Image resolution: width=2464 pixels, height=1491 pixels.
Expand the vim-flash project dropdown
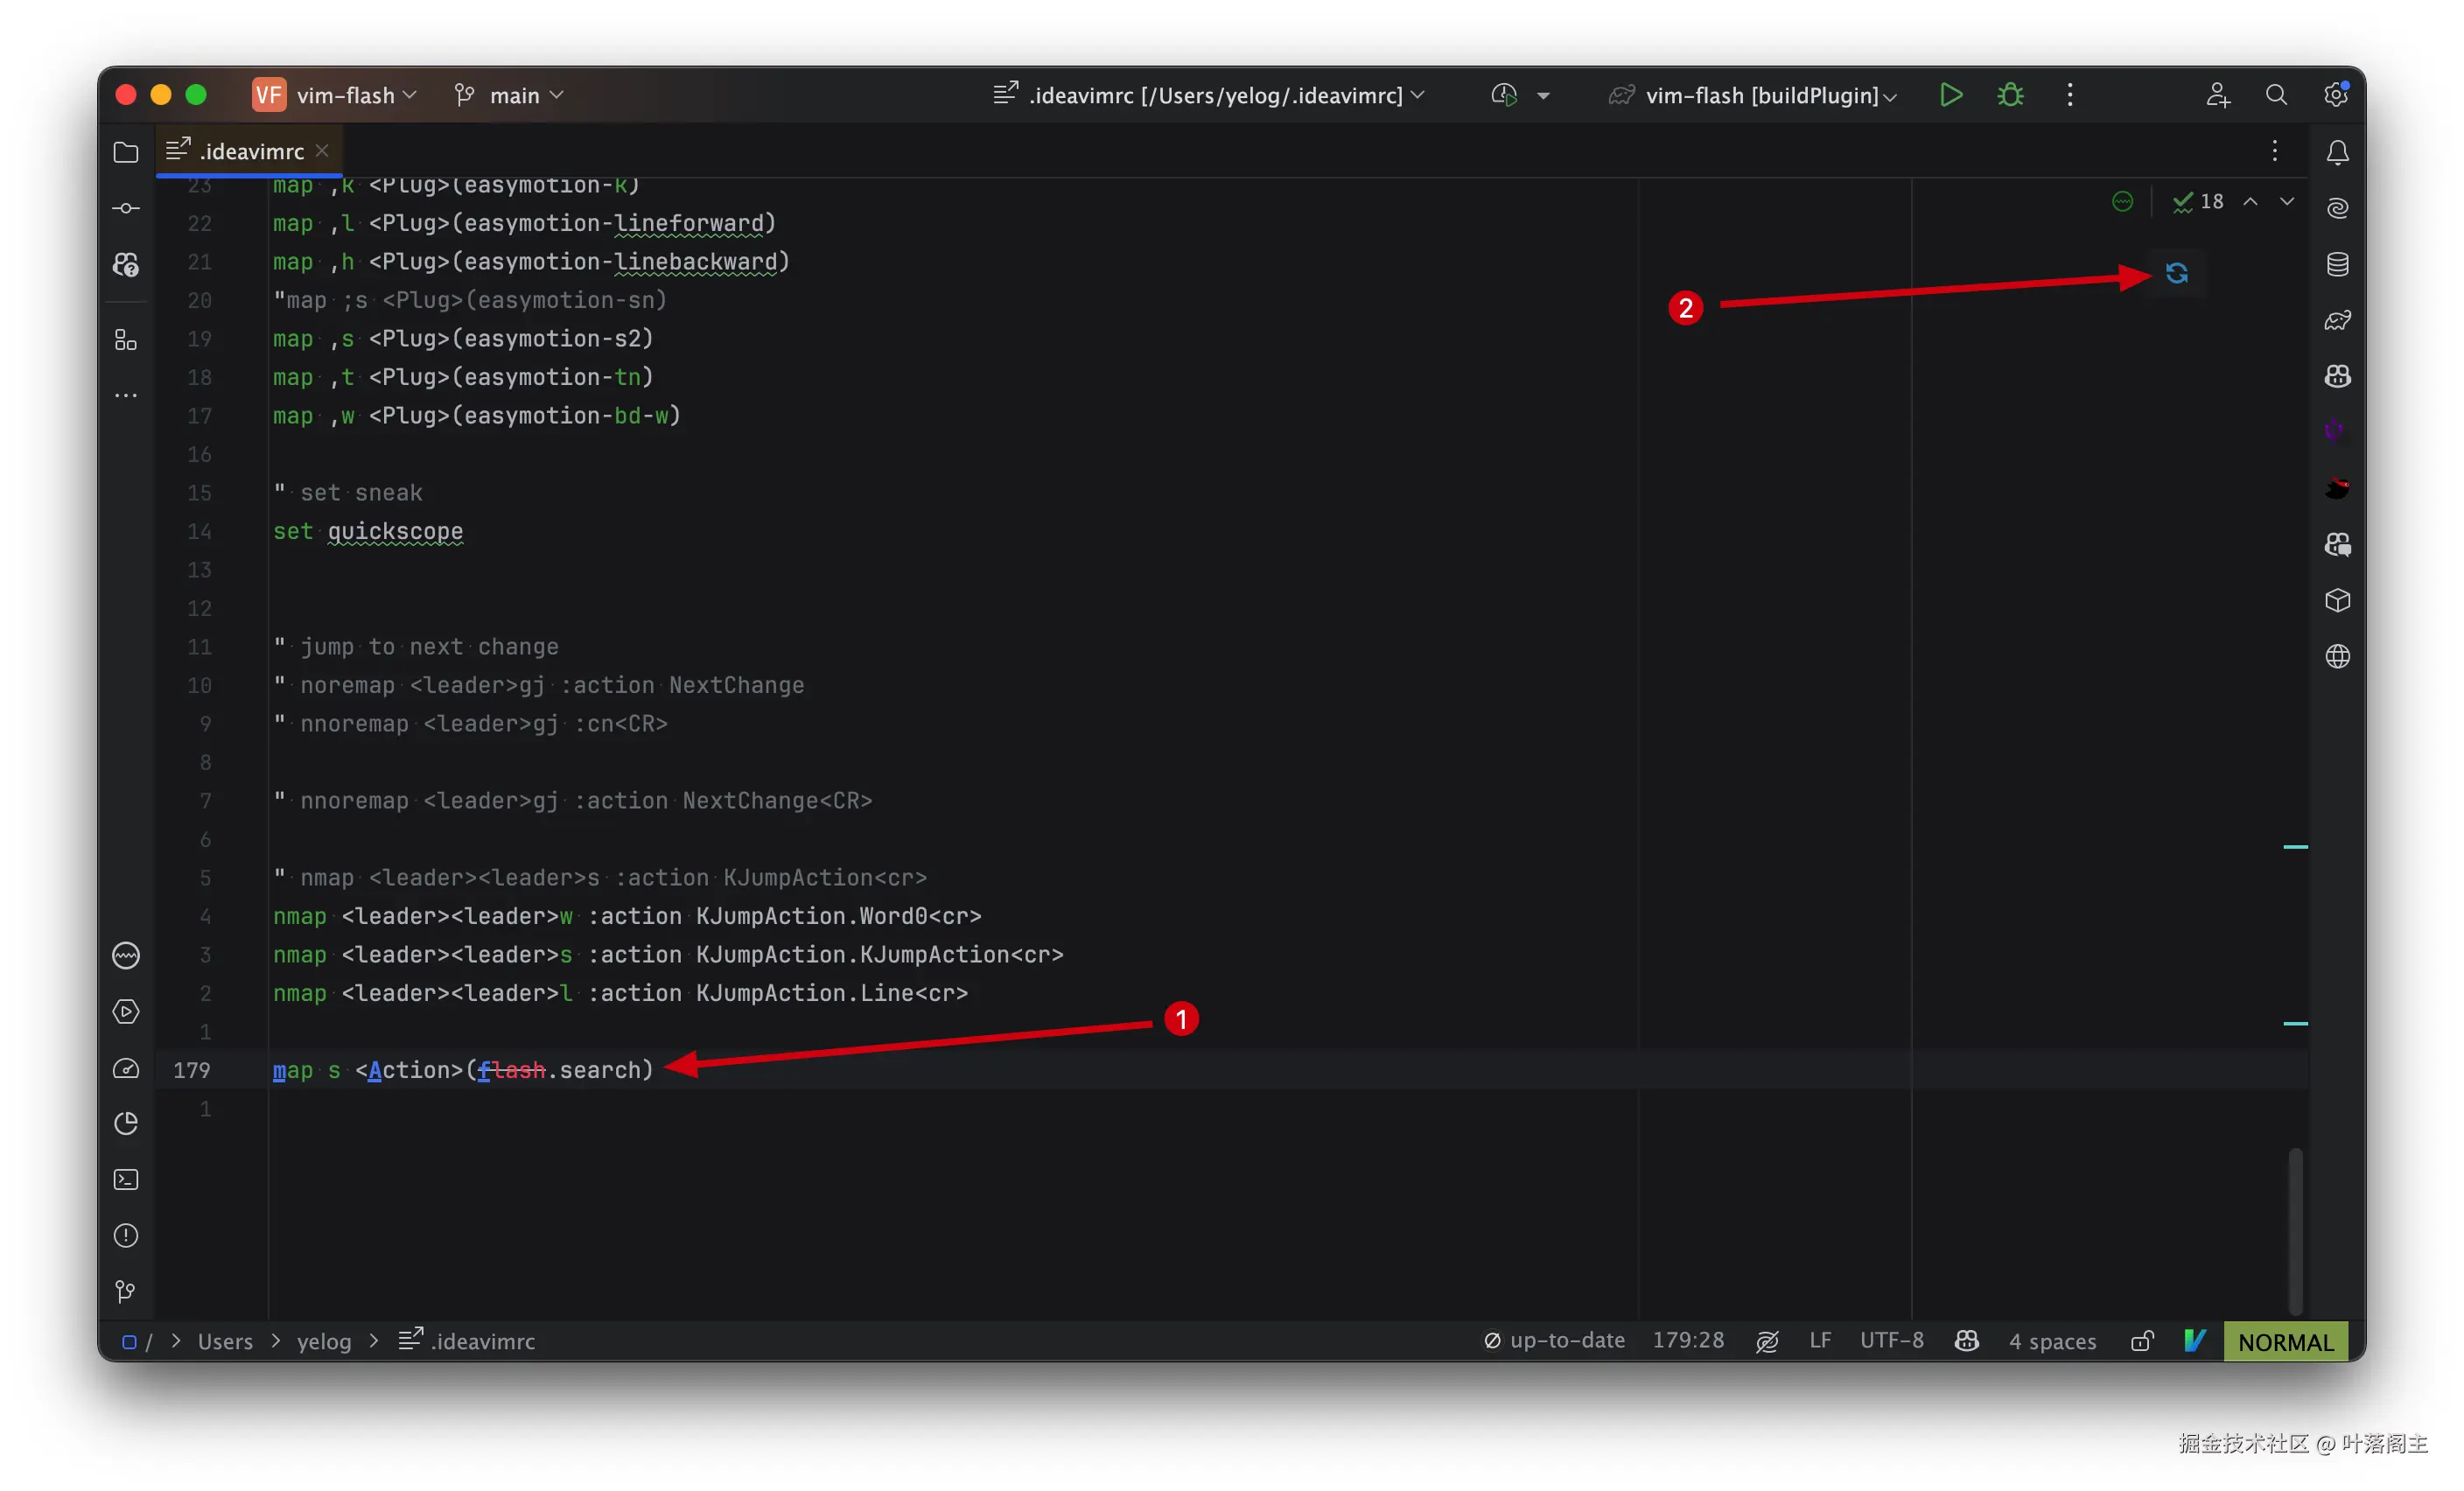pos(345,95)
